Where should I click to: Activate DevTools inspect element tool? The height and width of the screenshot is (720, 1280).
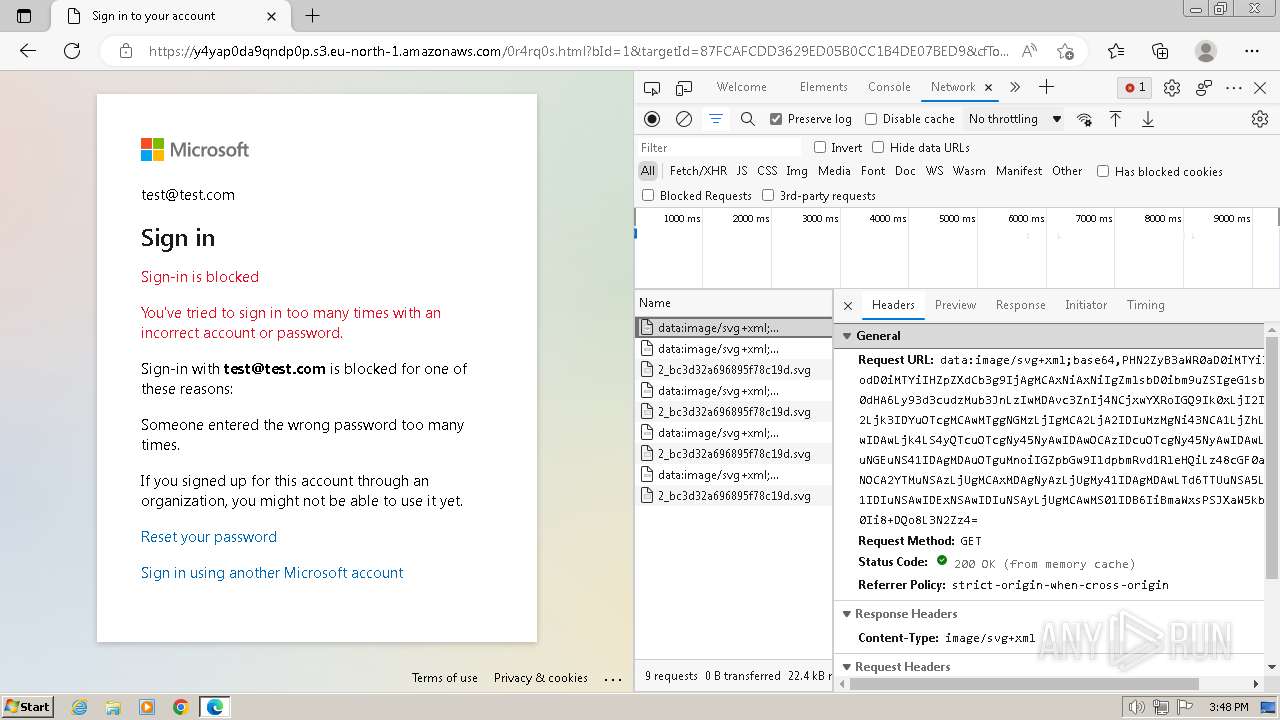(652, 88)
